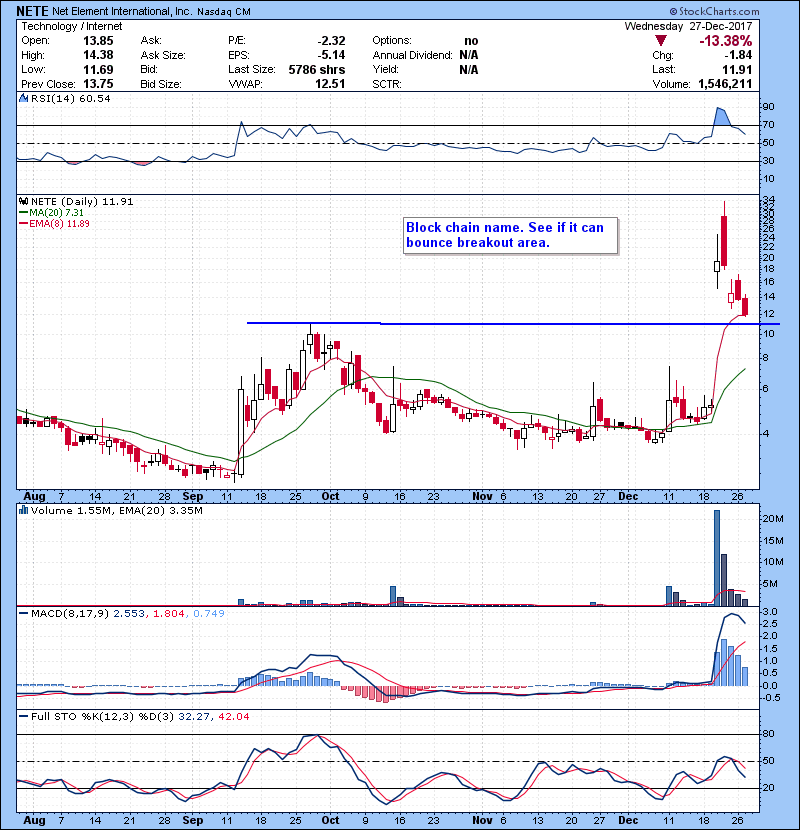
Task: Click the Yield: label
Action: 385,69
